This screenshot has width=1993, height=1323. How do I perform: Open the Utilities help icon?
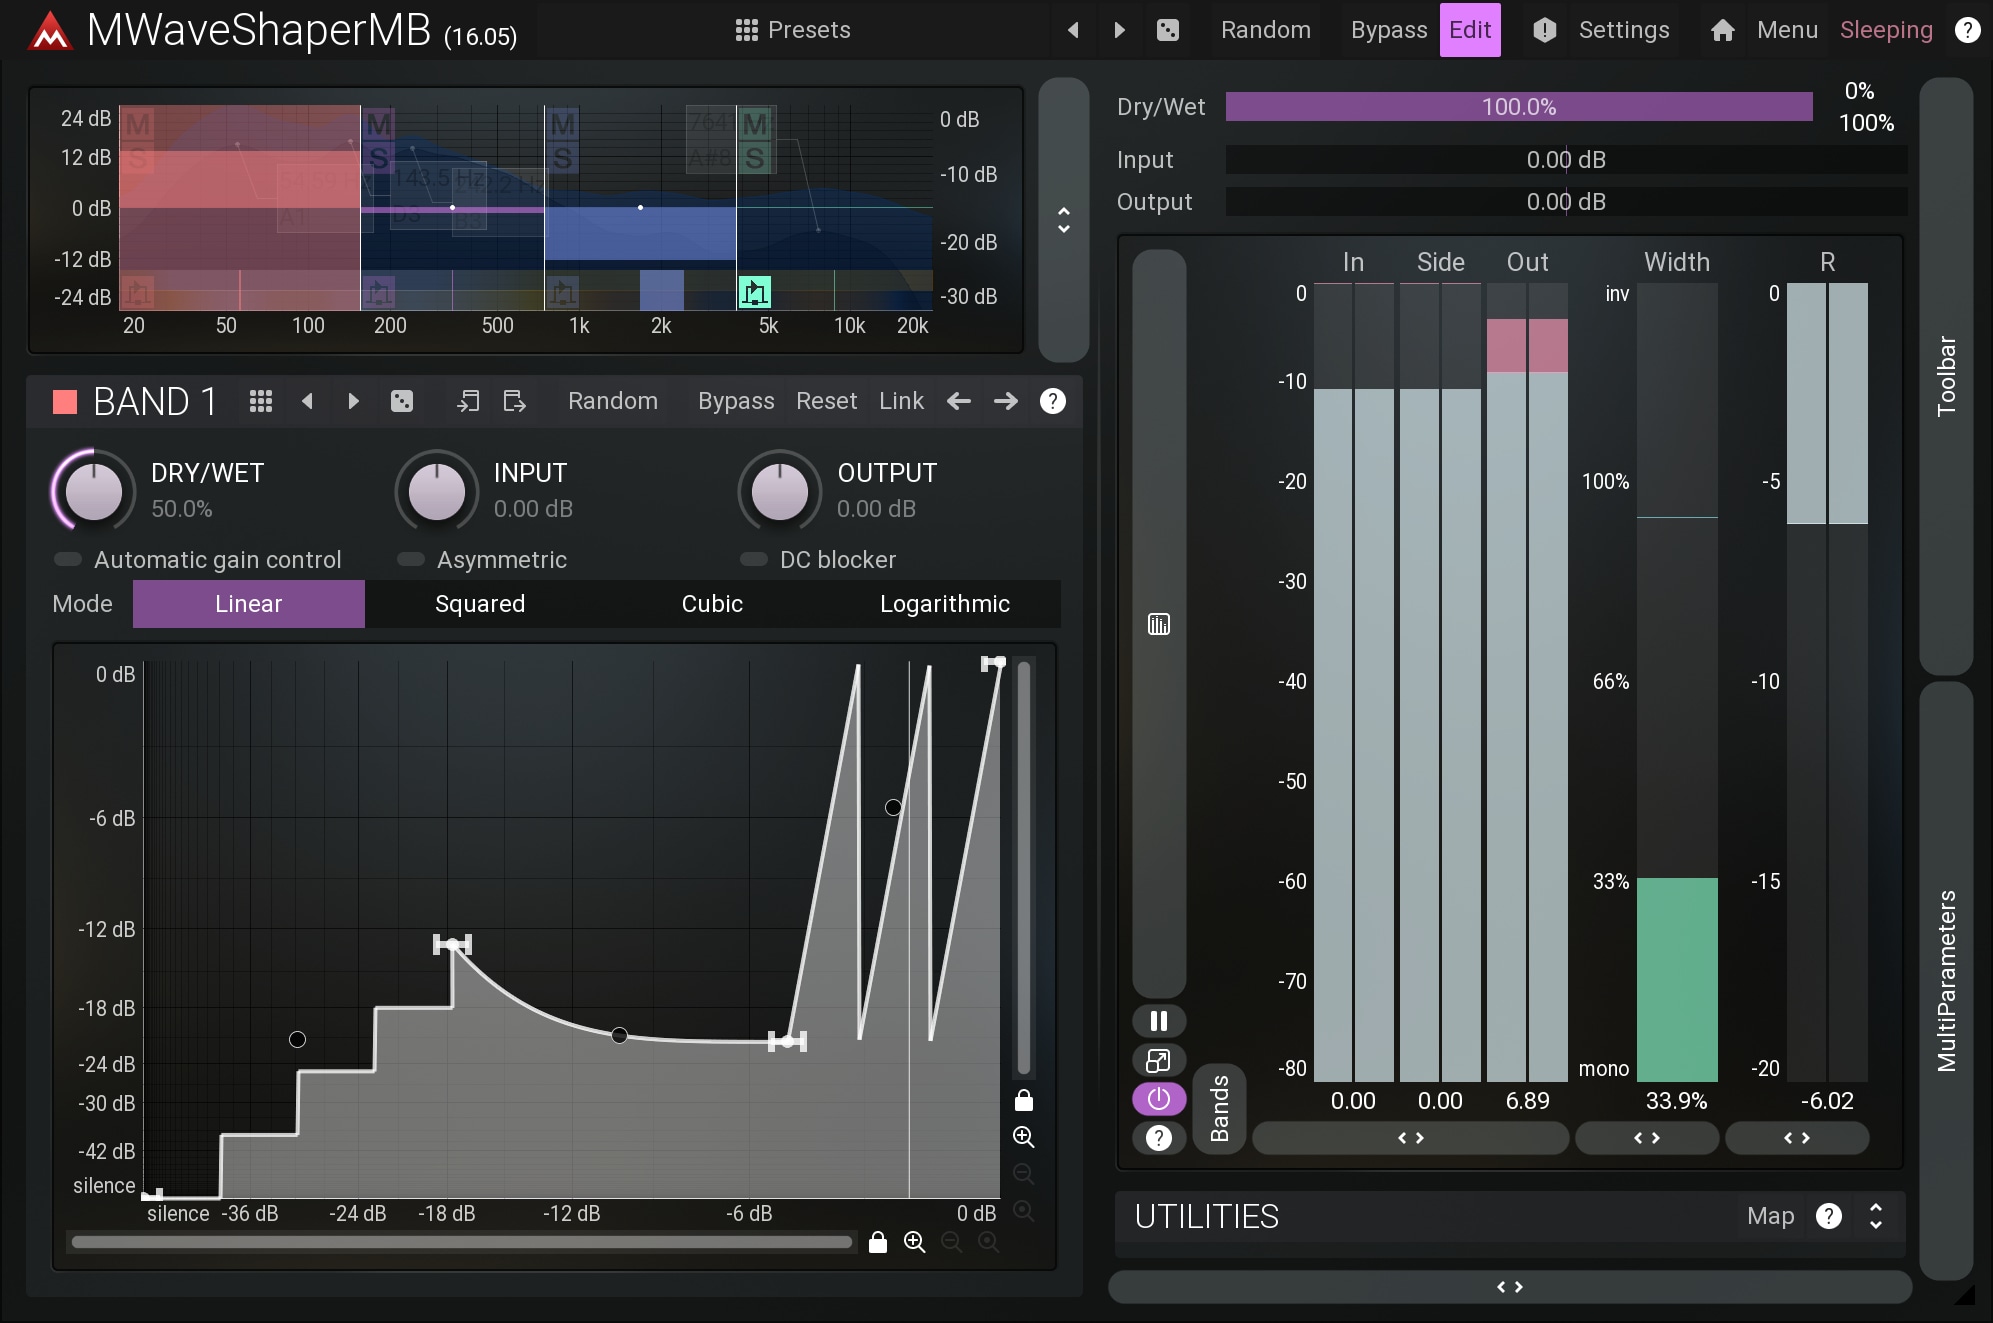(1828, 1216)
